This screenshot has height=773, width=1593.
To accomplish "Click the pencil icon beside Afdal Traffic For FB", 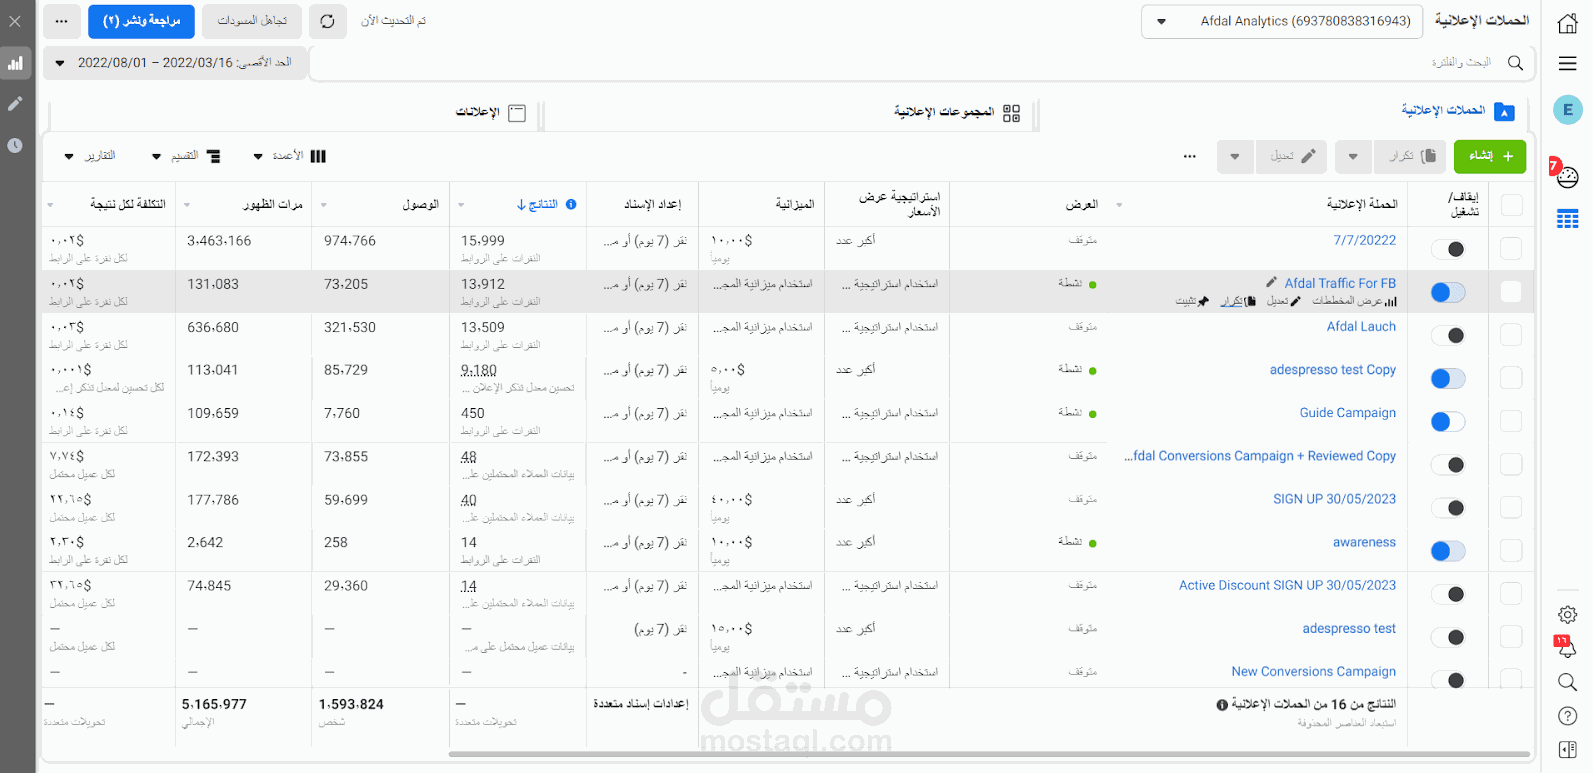I will click(1271, 283).
